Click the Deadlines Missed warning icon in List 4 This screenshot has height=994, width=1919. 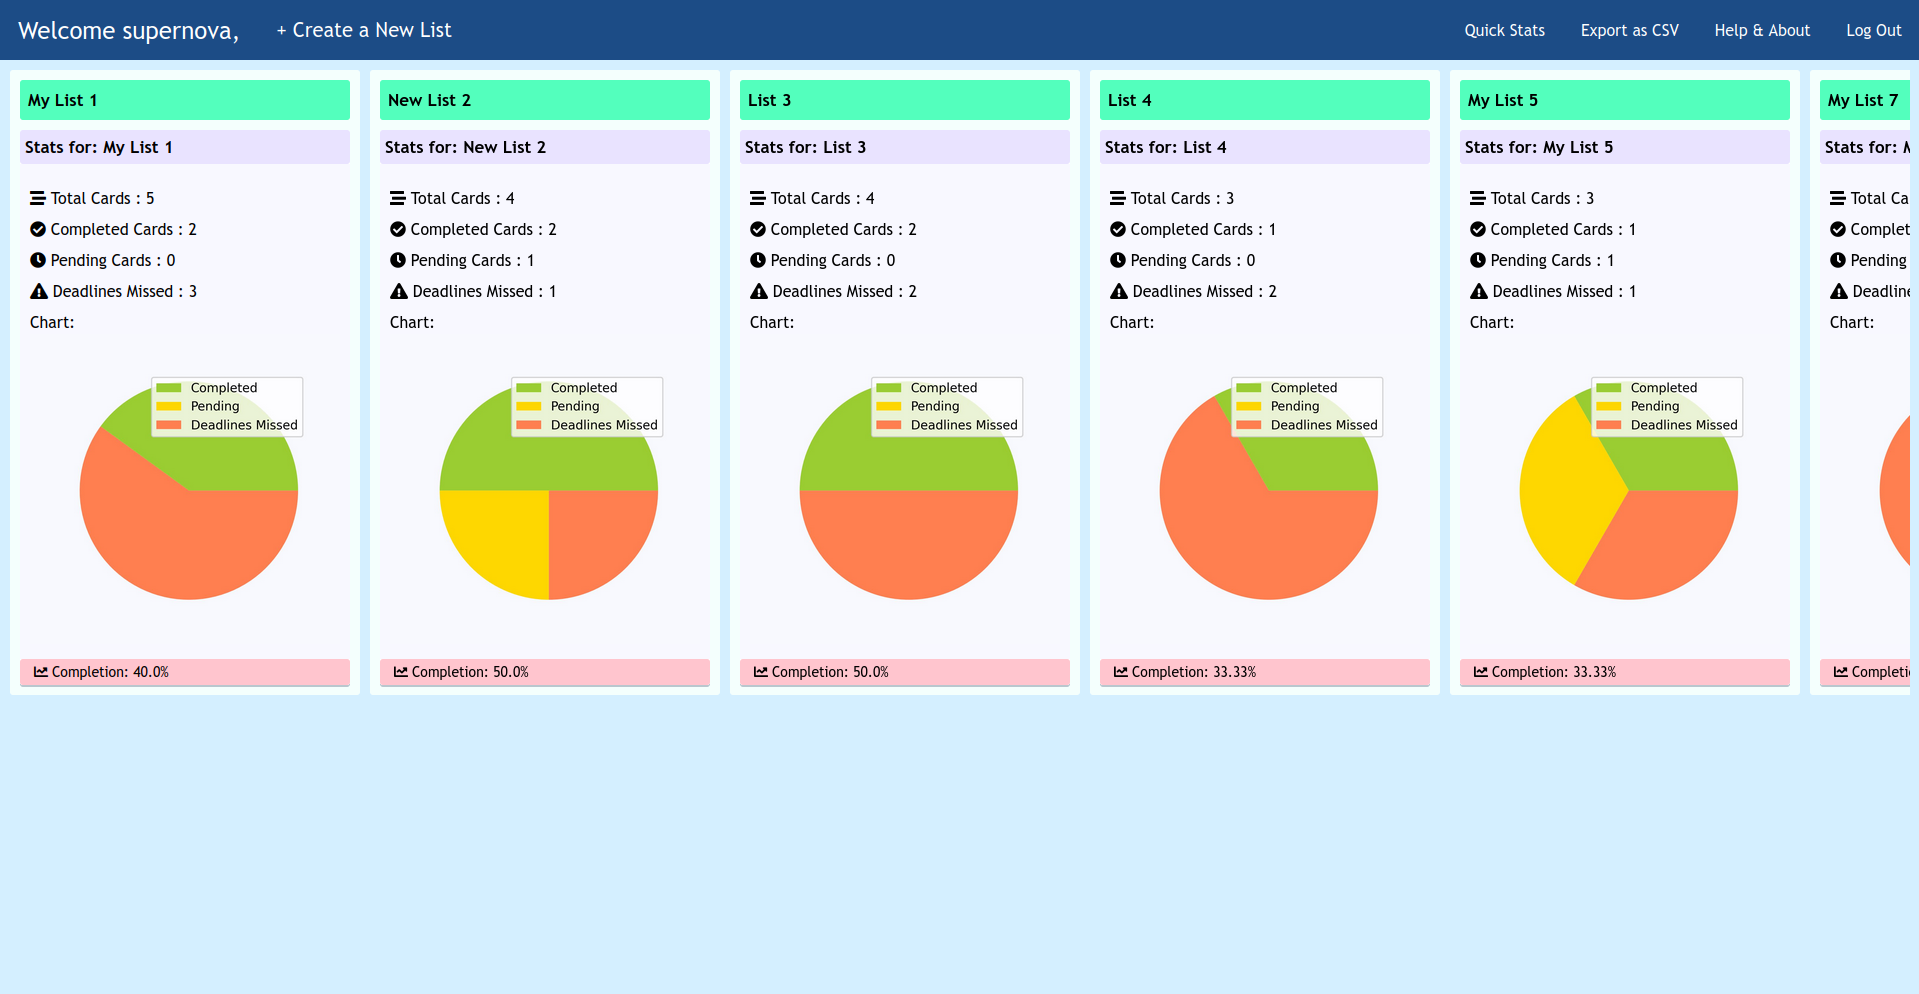point(1119,291)
